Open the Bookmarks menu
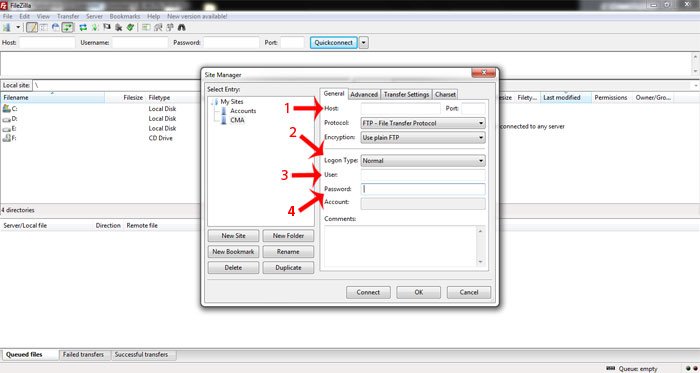The width and height of the screenshot is (700, 373). coord(125,16)
